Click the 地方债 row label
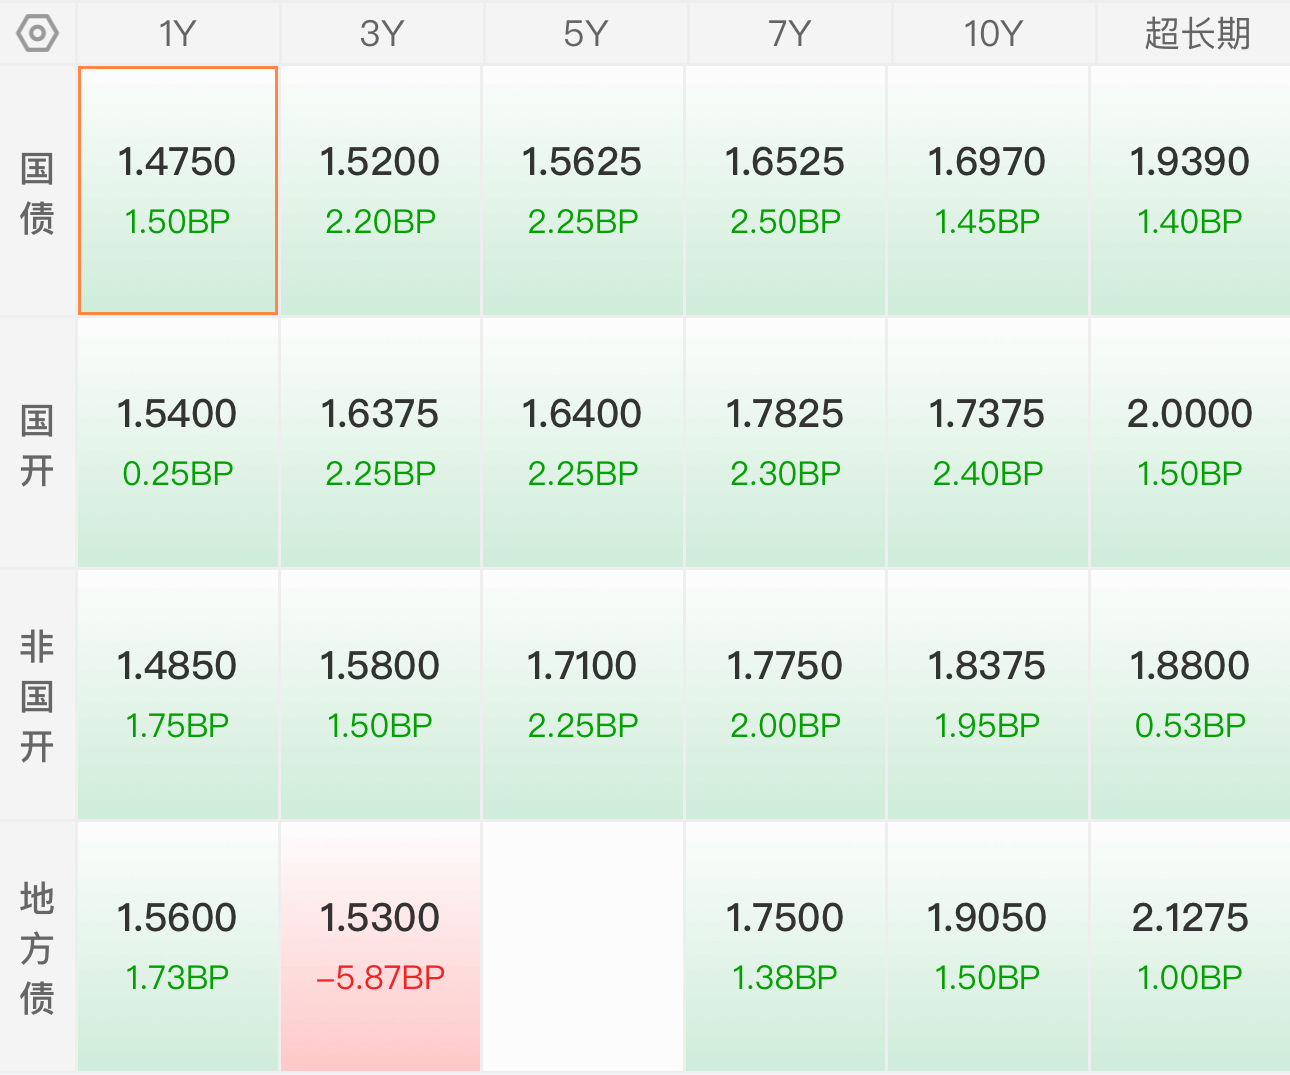 tap(37, 948)
